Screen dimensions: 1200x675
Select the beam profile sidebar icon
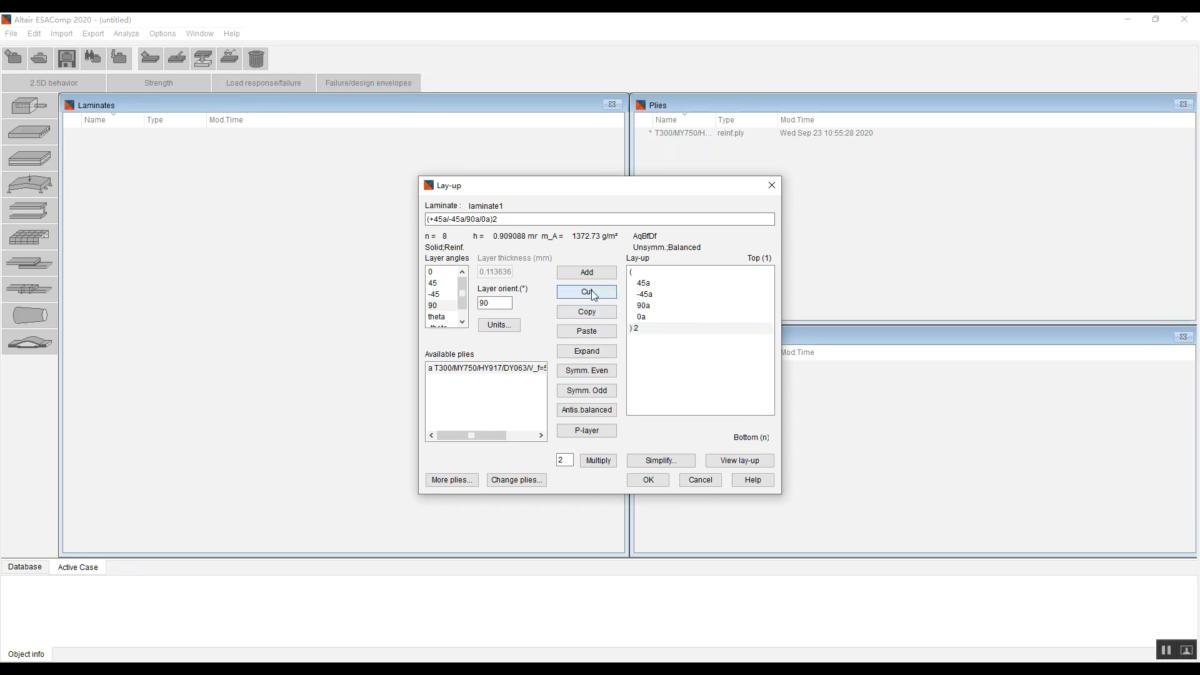coord(30,210)
